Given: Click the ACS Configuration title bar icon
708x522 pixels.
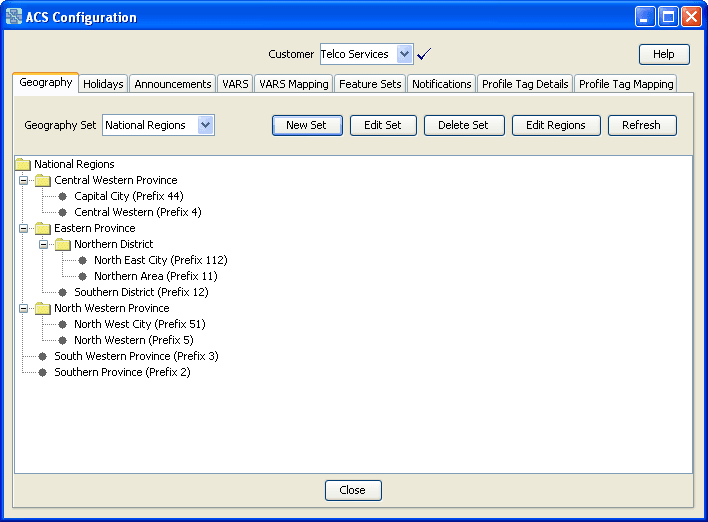Looking at the screenshot, I should [x=14, y=17].
